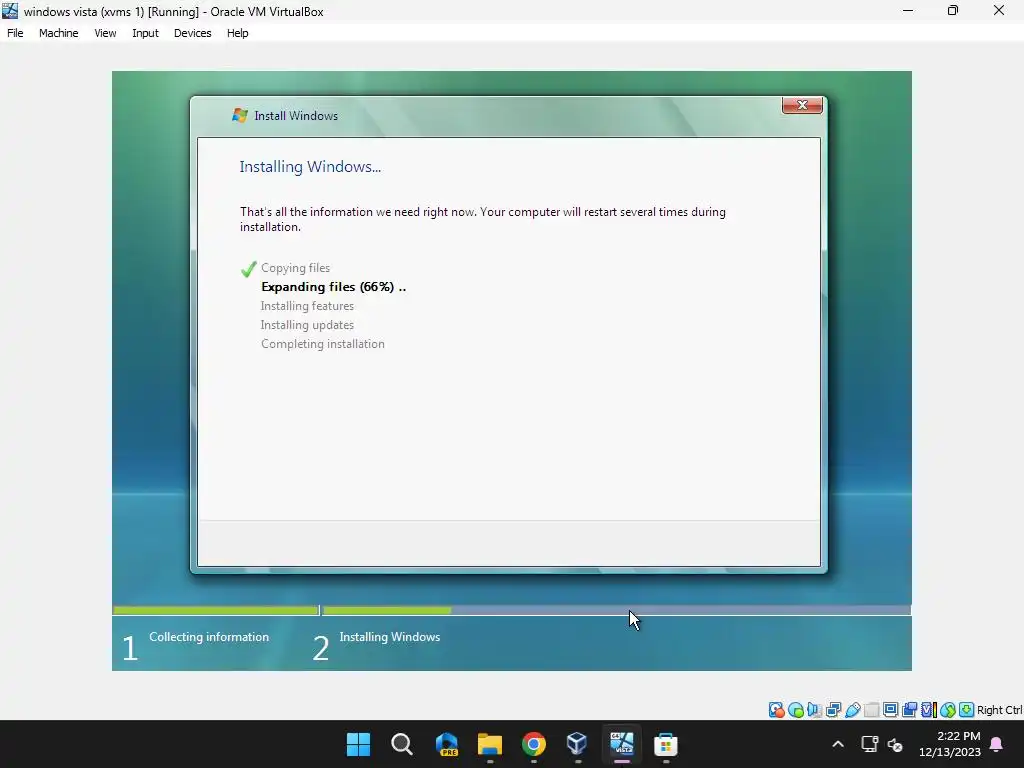Viewport: 1024px width, 768px height.
Task: Click the Completing installation step
Action: click(x=323, y=344)
